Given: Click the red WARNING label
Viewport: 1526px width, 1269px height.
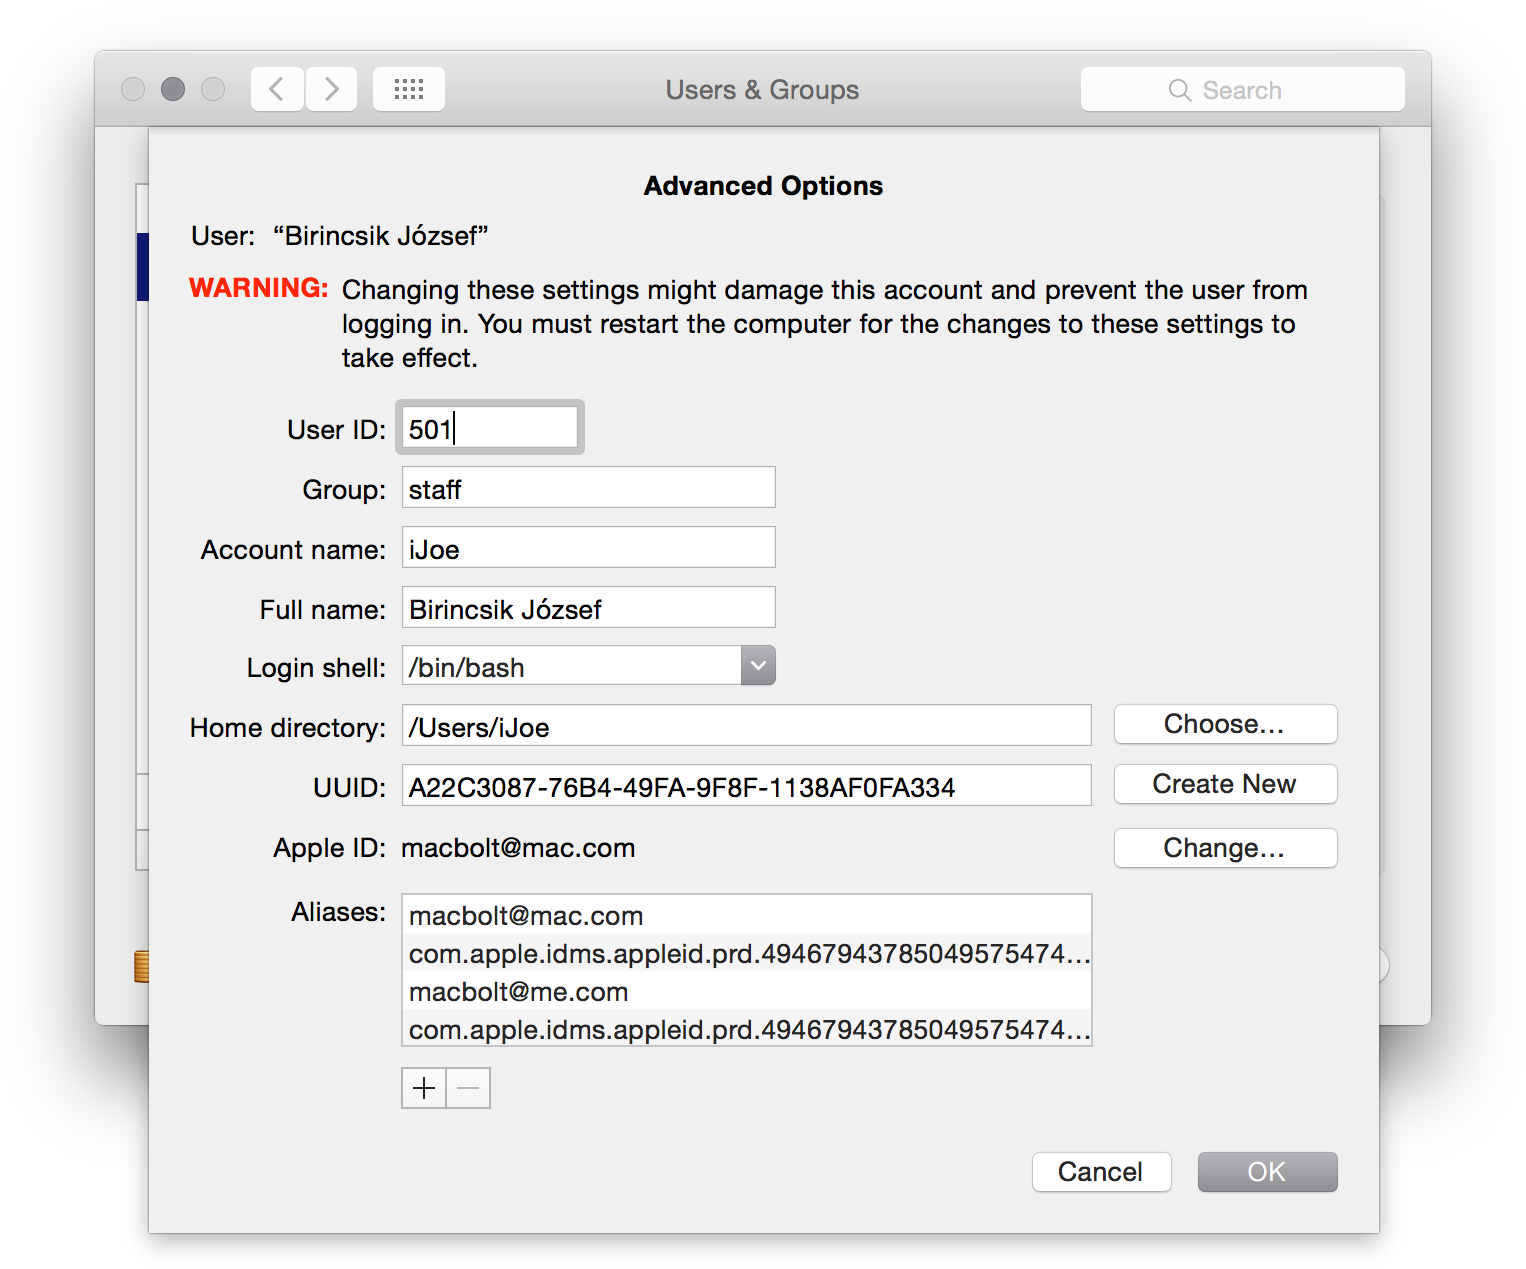Looking at the screenshot, I should coord(259,288).
